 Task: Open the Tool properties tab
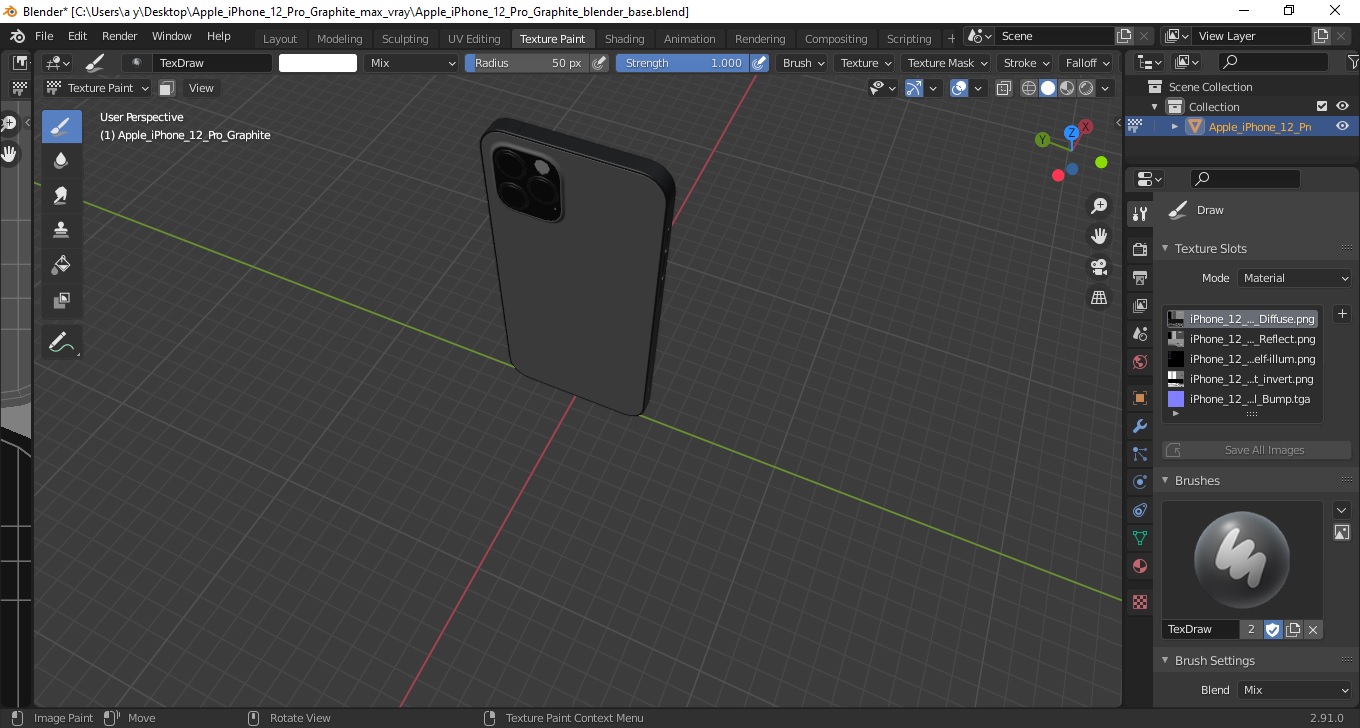point(1139,214)
